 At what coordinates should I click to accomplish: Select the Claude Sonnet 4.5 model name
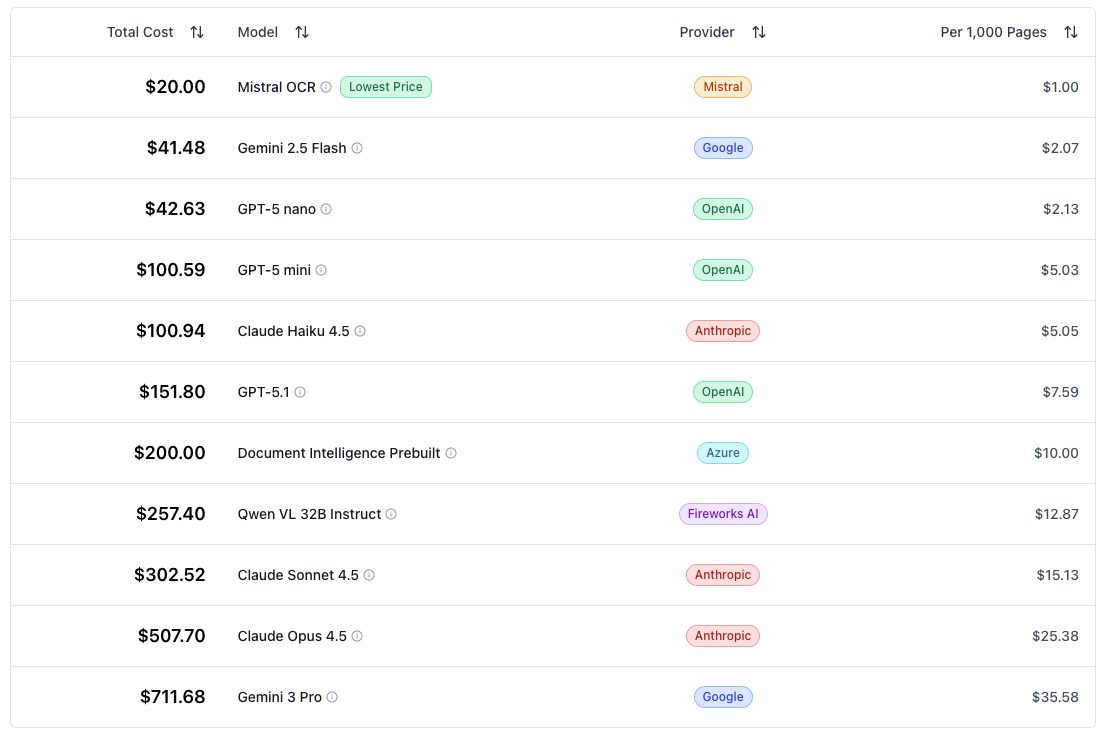pyautogui.click(x=298, y=575)
